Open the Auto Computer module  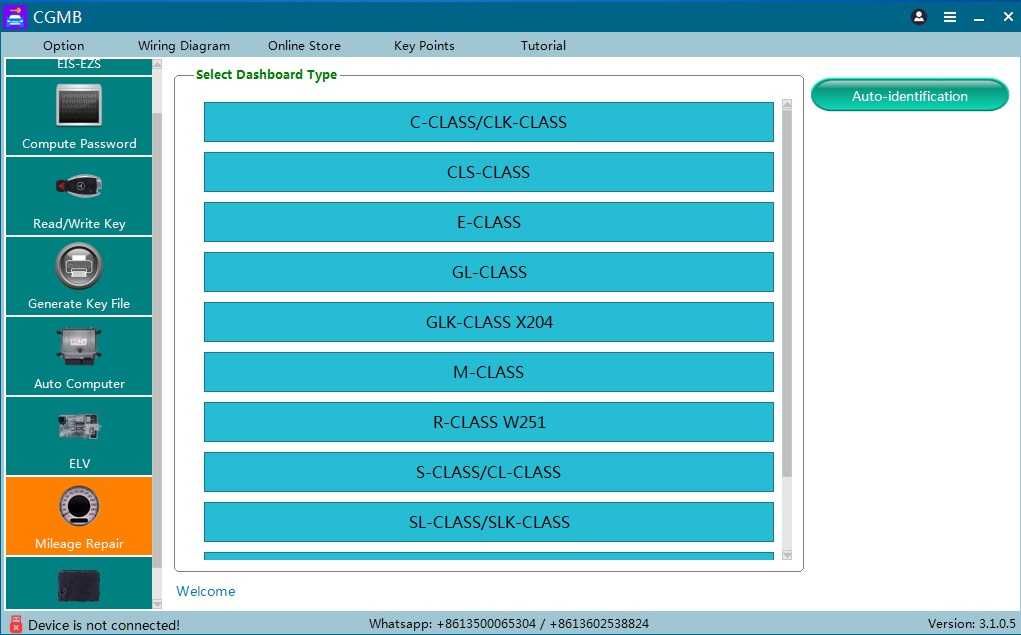(x=79, y=356)
